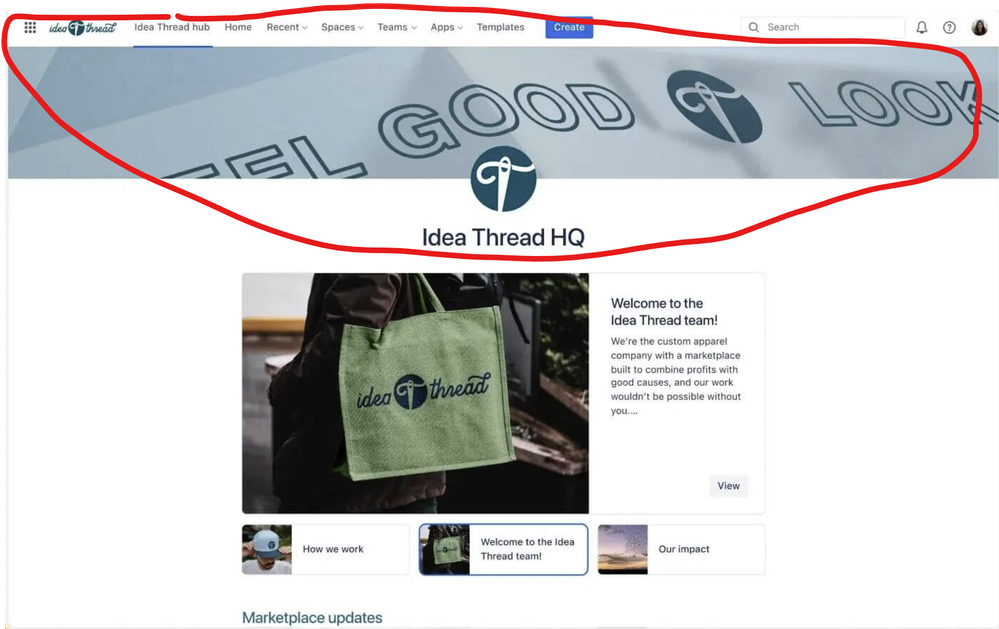The image size is (999, 629).
Task: Open Templates in top navigation
Action: pyautogui.click(x=501, y=27)
